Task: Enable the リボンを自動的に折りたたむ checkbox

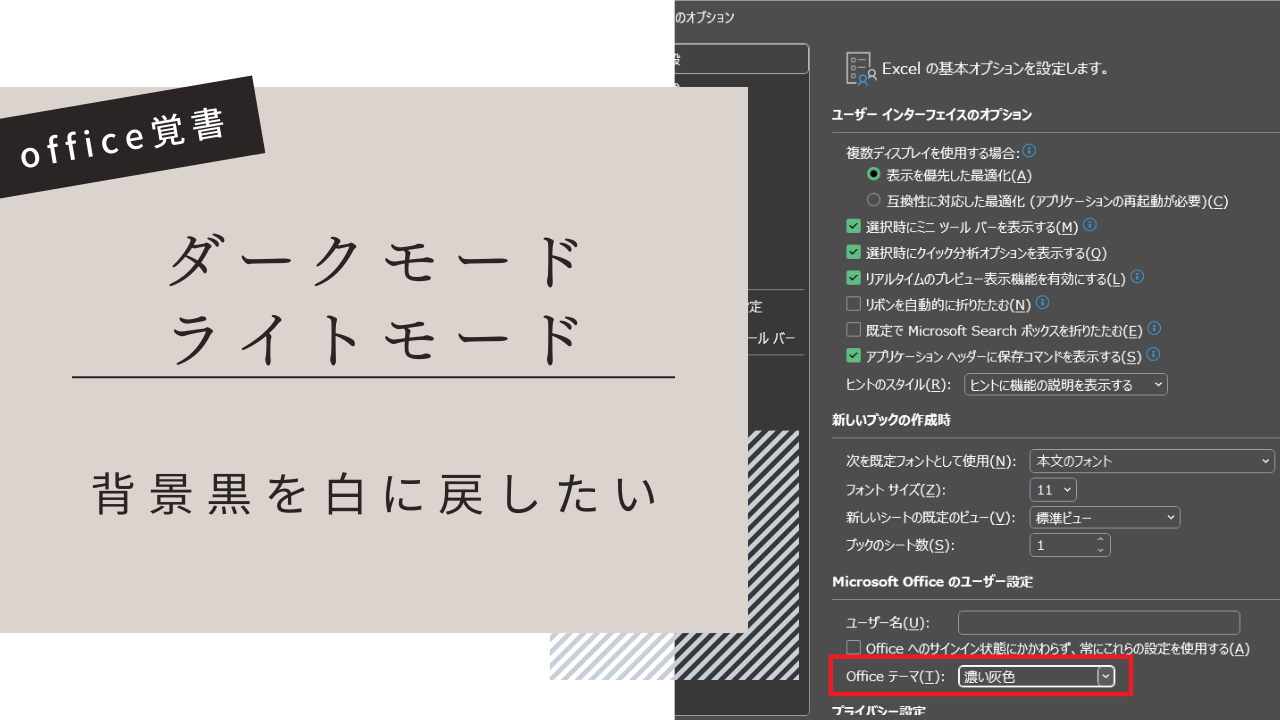Action: [854, 304]
